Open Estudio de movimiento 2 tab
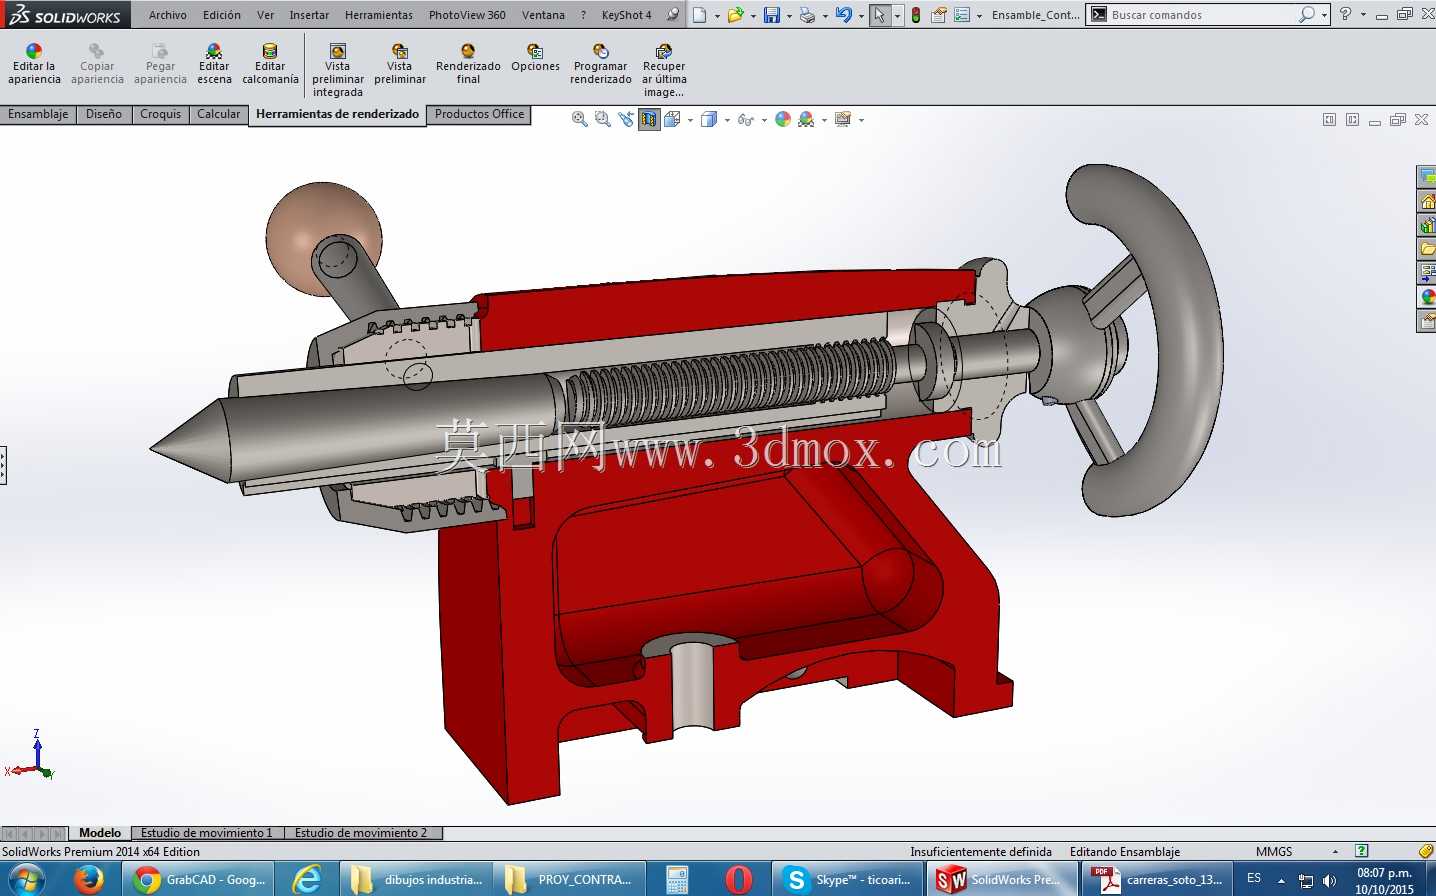 [x=361, y=833]
